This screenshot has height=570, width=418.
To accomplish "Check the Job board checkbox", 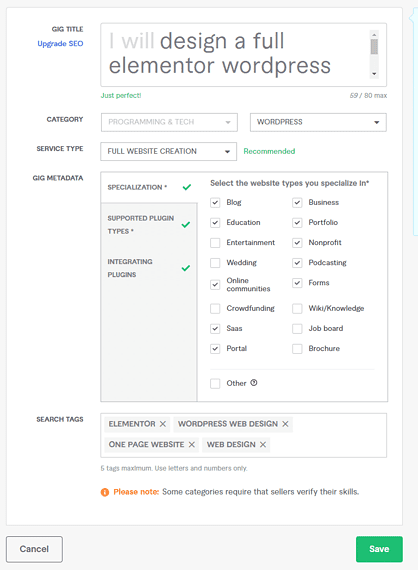I will [297, 329].
